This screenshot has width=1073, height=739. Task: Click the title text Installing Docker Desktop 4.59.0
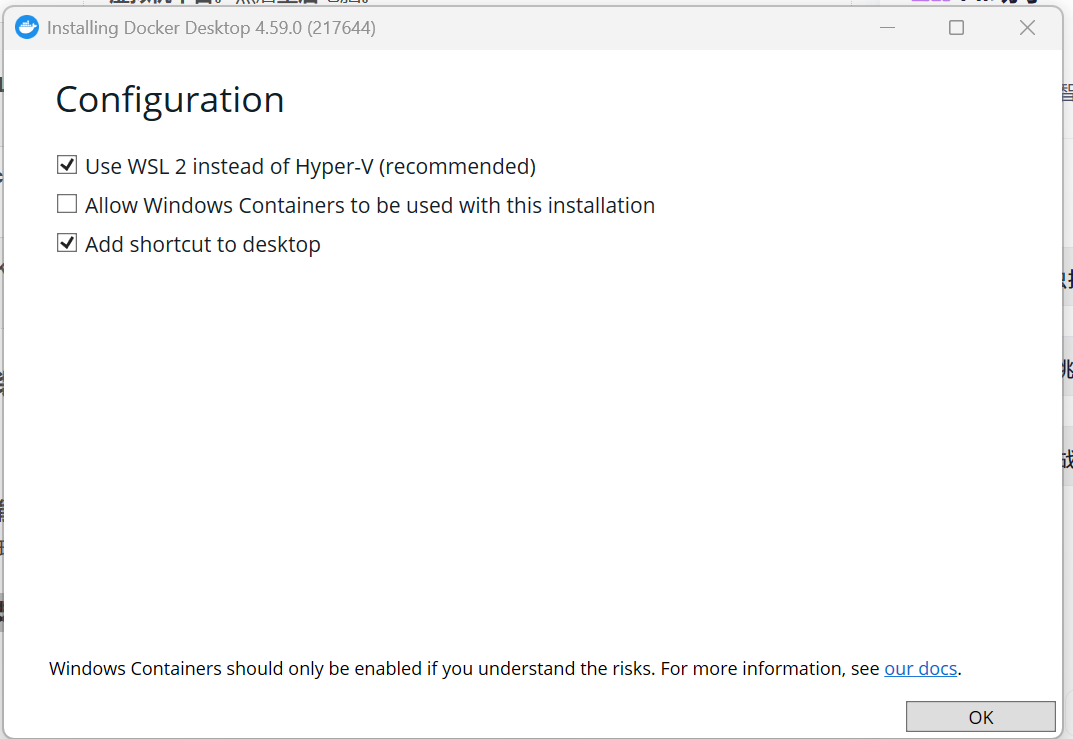point(211,28)
